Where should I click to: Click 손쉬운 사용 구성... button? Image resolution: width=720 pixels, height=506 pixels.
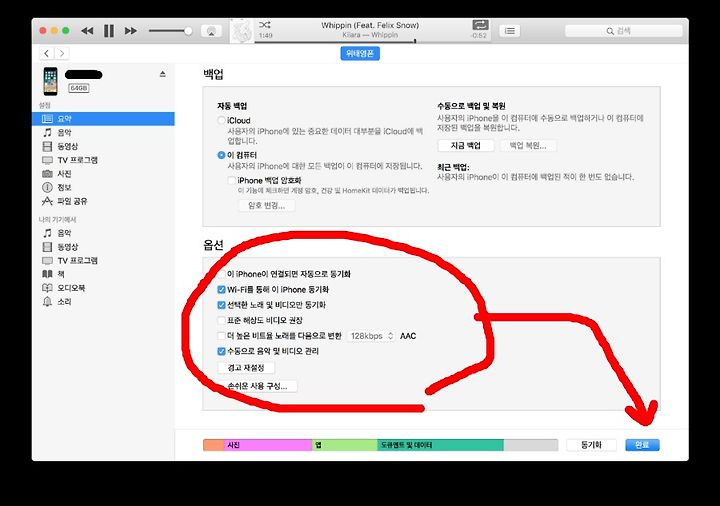tap(257, 386)
